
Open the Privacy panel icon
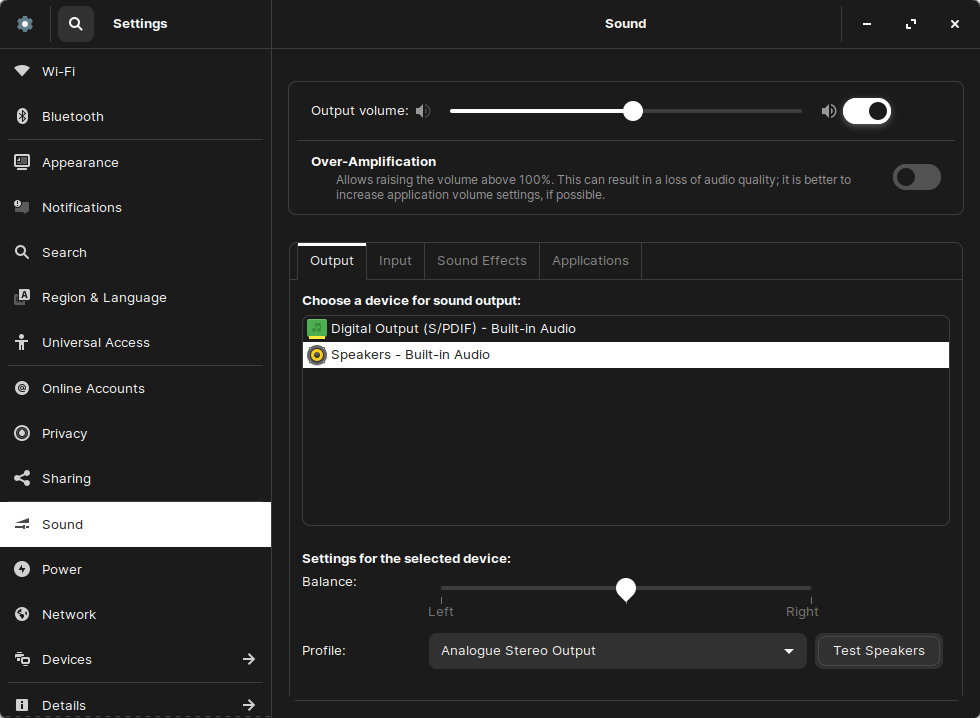coord(22,433)
